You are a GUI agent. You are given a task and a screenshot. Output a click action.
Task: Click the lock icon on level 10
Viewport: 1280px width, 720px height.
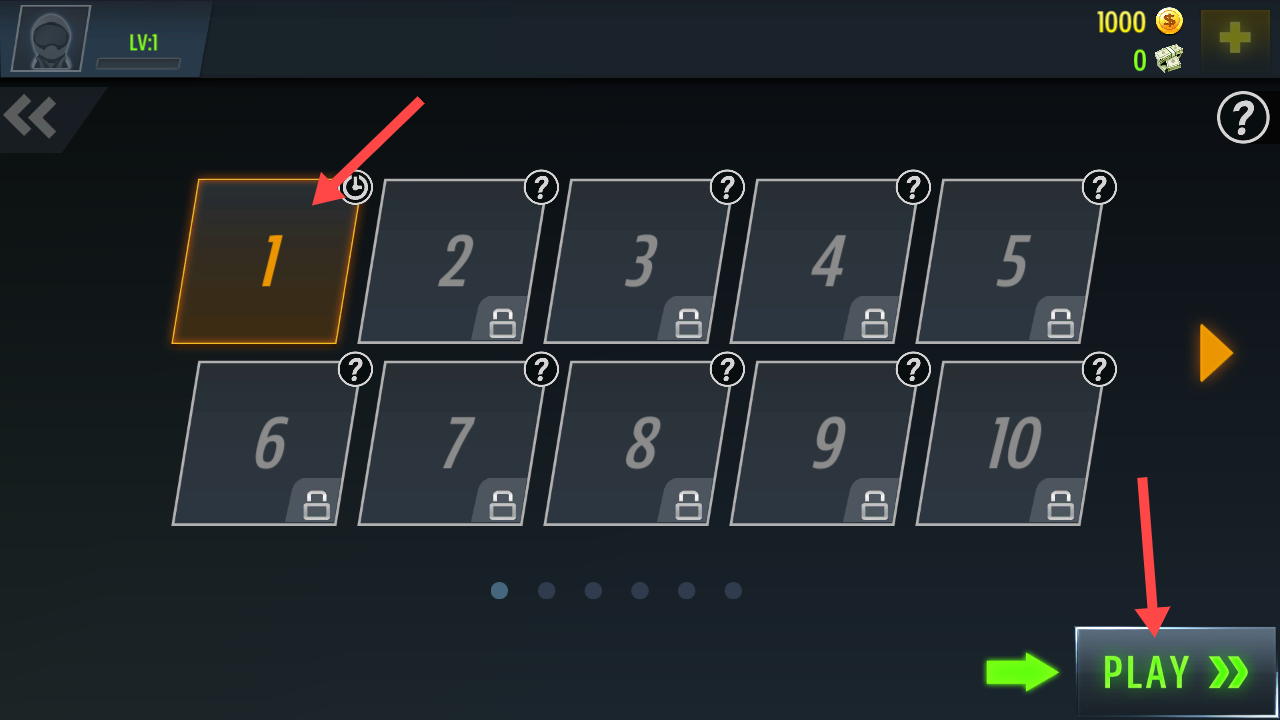coord(1060,505)
